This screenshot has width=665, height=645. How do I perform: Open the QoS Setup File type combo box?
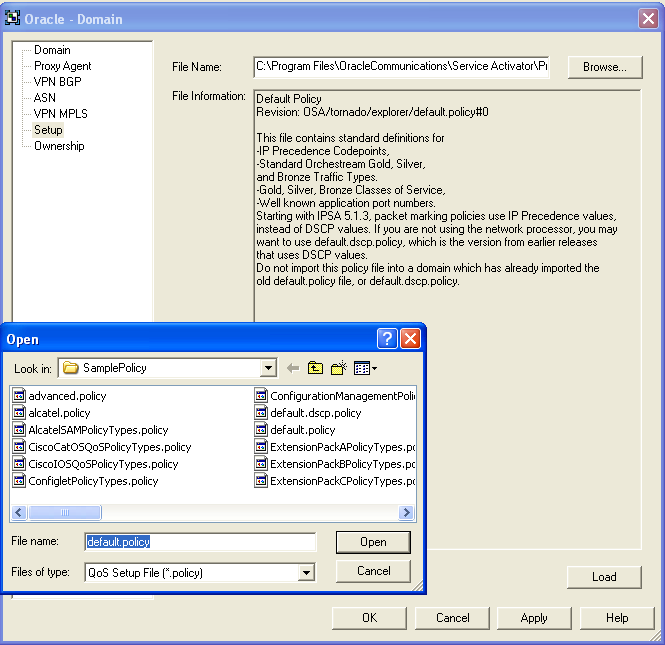tap(200, 573)
